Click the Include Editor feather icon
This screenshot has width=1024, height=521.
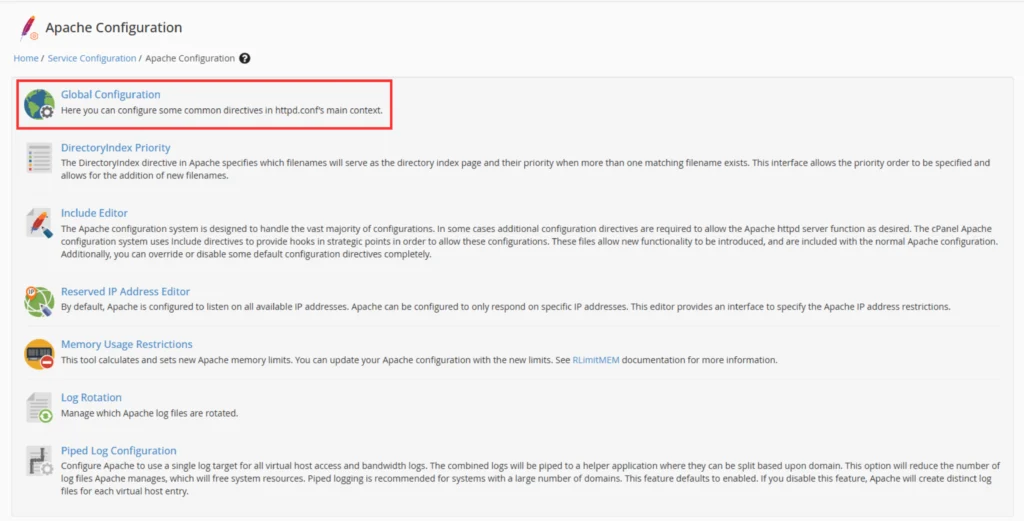pyautogui.click(x=39, y=223)
